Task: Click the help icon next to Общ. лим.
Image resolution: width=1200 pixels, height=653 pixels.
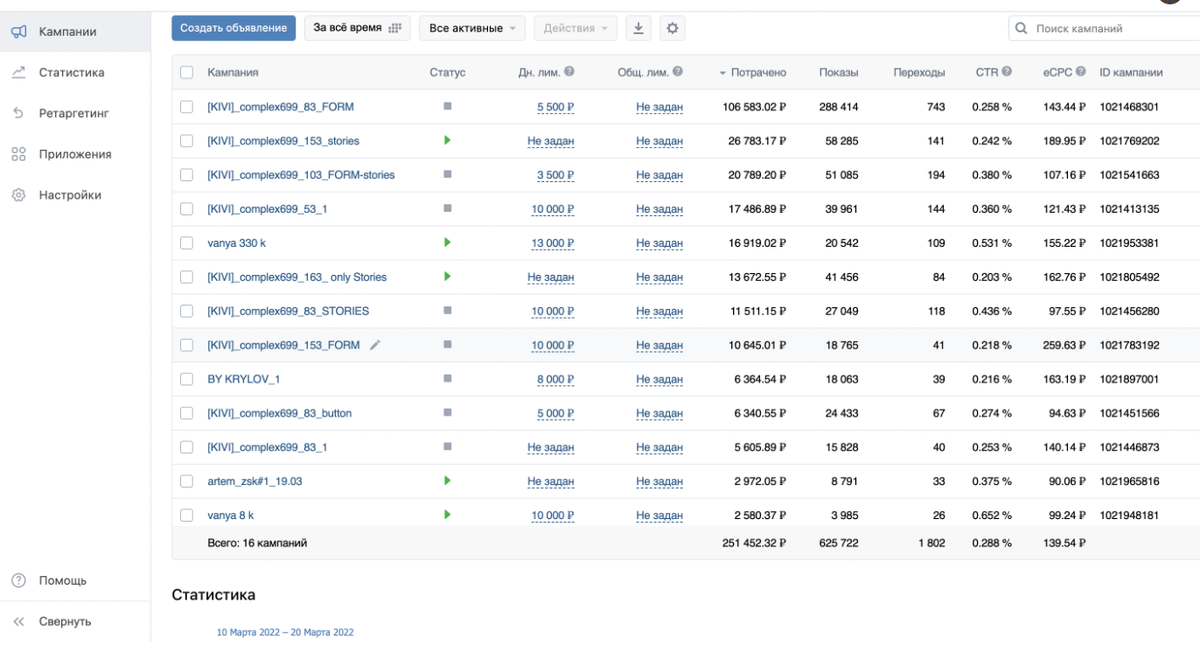Action: point(678,72)
